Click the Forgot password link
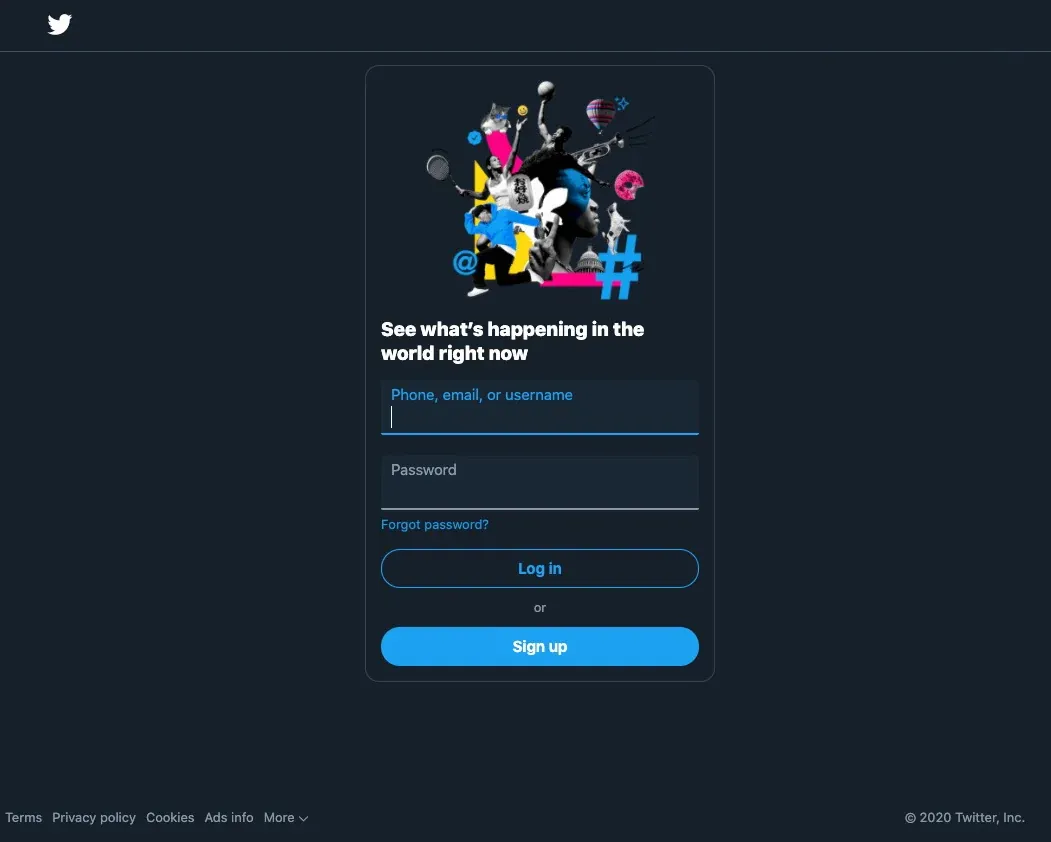The width and height of the screenshot is (1051, 842). pos(434,524)
